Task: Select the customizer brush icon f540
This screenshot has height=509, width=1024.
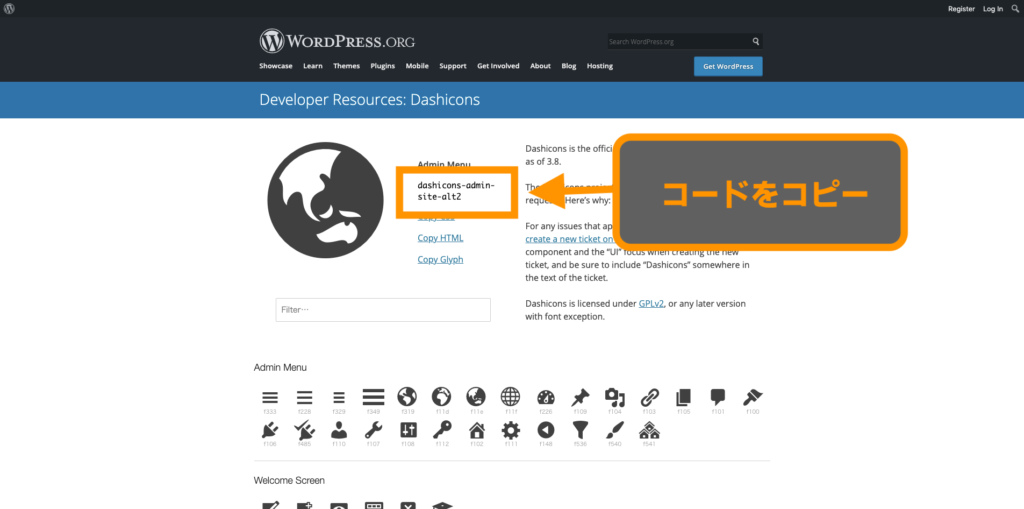Action: pos(614,430)
